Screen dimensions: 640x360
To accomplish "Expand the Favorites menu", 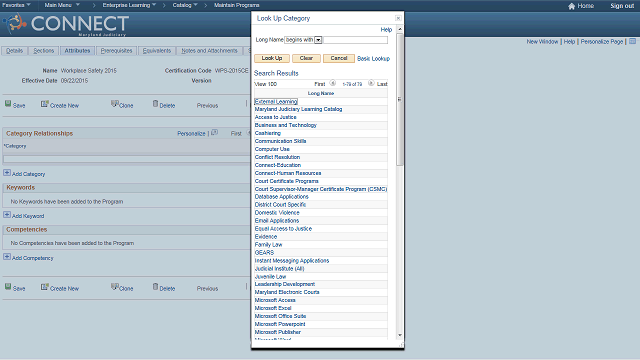I will tap(16, 5).
